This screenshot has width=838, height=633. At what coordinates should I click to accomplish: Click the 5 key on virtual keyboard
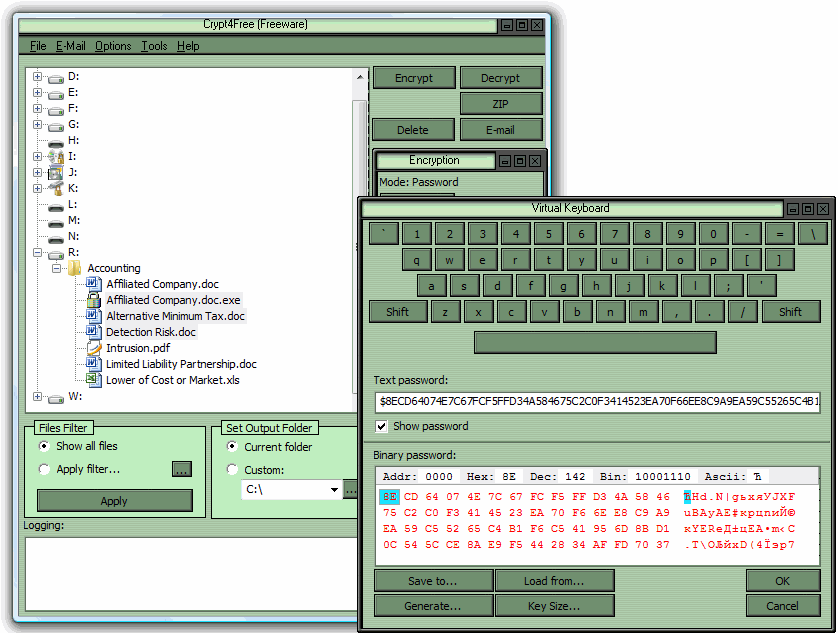549,234
